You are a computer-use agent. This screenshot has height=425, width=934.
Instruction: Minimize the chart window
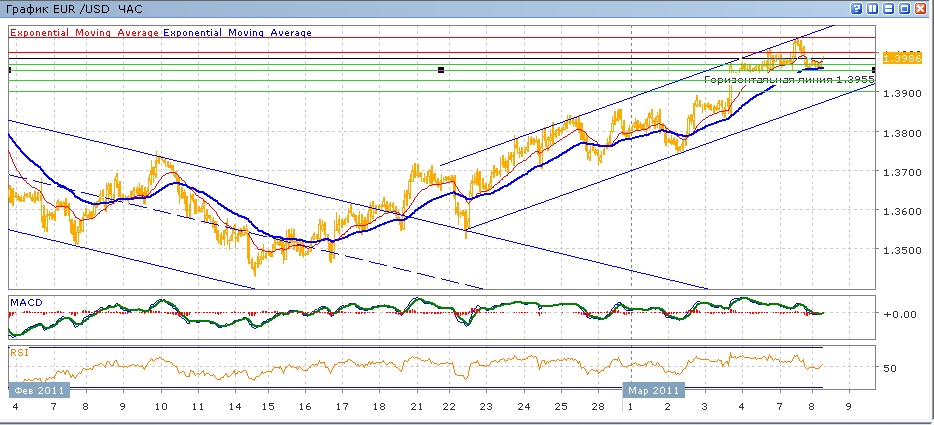pos(889,8)
